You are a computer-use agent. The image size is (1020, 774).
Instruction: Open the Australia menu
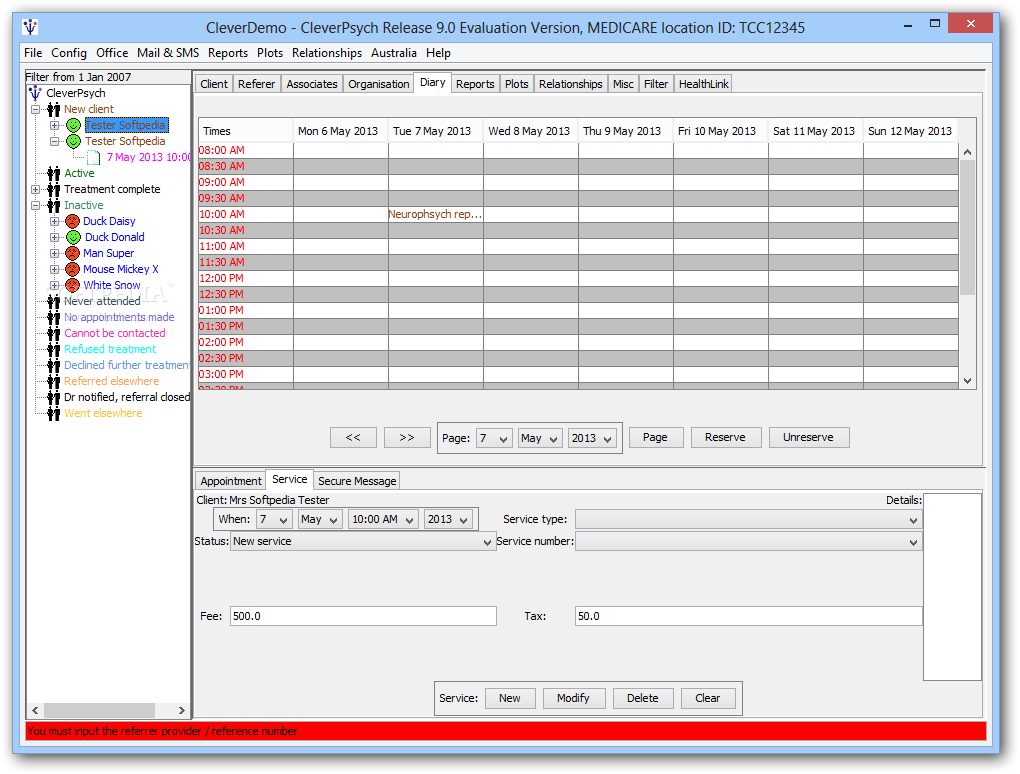[394, 53]
